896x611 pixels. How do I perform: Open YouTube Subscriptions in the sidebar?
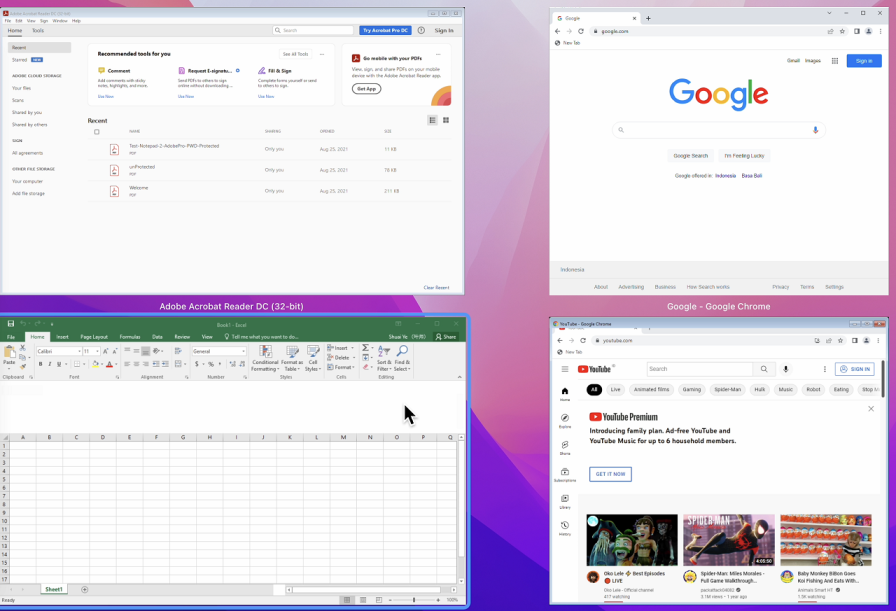pyautogui.click(x=565, y=472)
